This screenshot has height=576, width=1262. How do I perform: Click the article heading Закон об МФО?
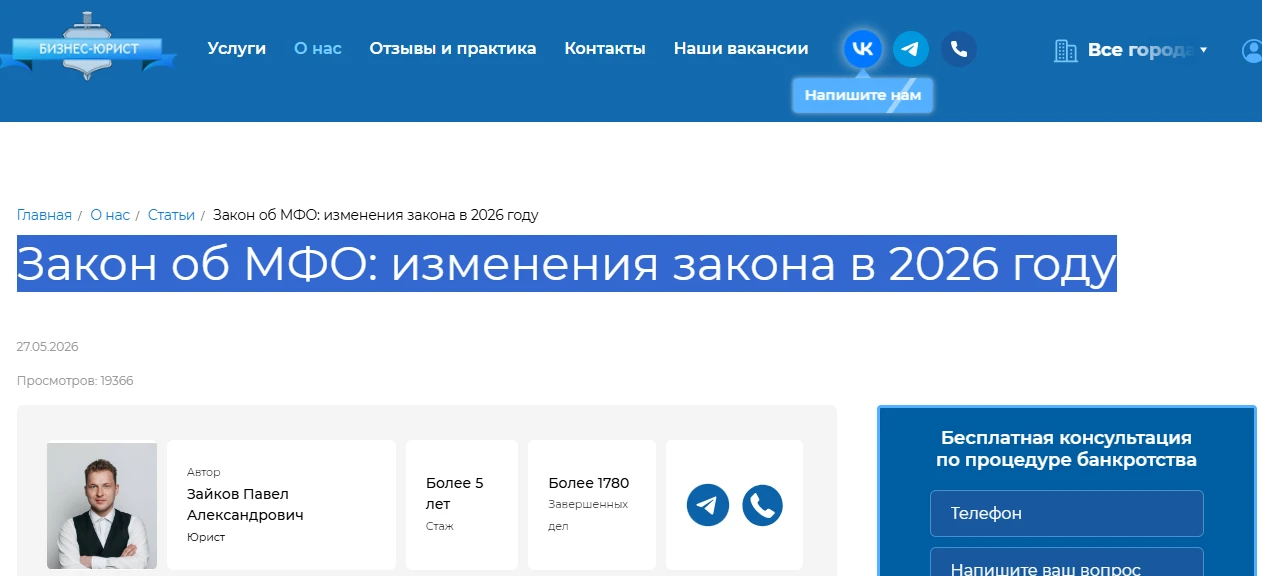point(567,264)
